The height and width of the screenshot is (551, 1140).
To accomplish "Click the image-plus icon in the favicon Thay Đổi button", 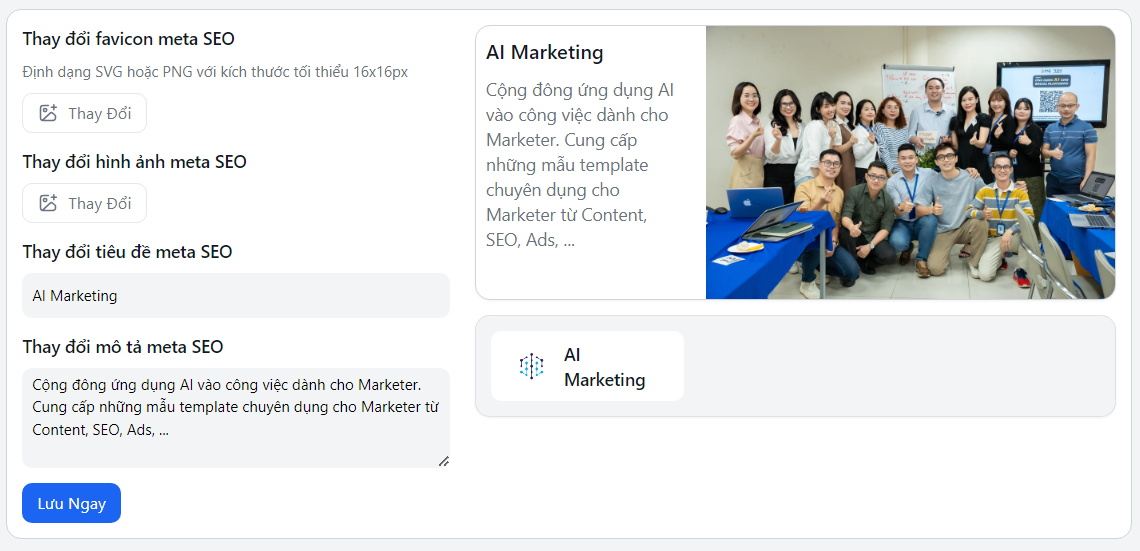I will pos(48,113).
